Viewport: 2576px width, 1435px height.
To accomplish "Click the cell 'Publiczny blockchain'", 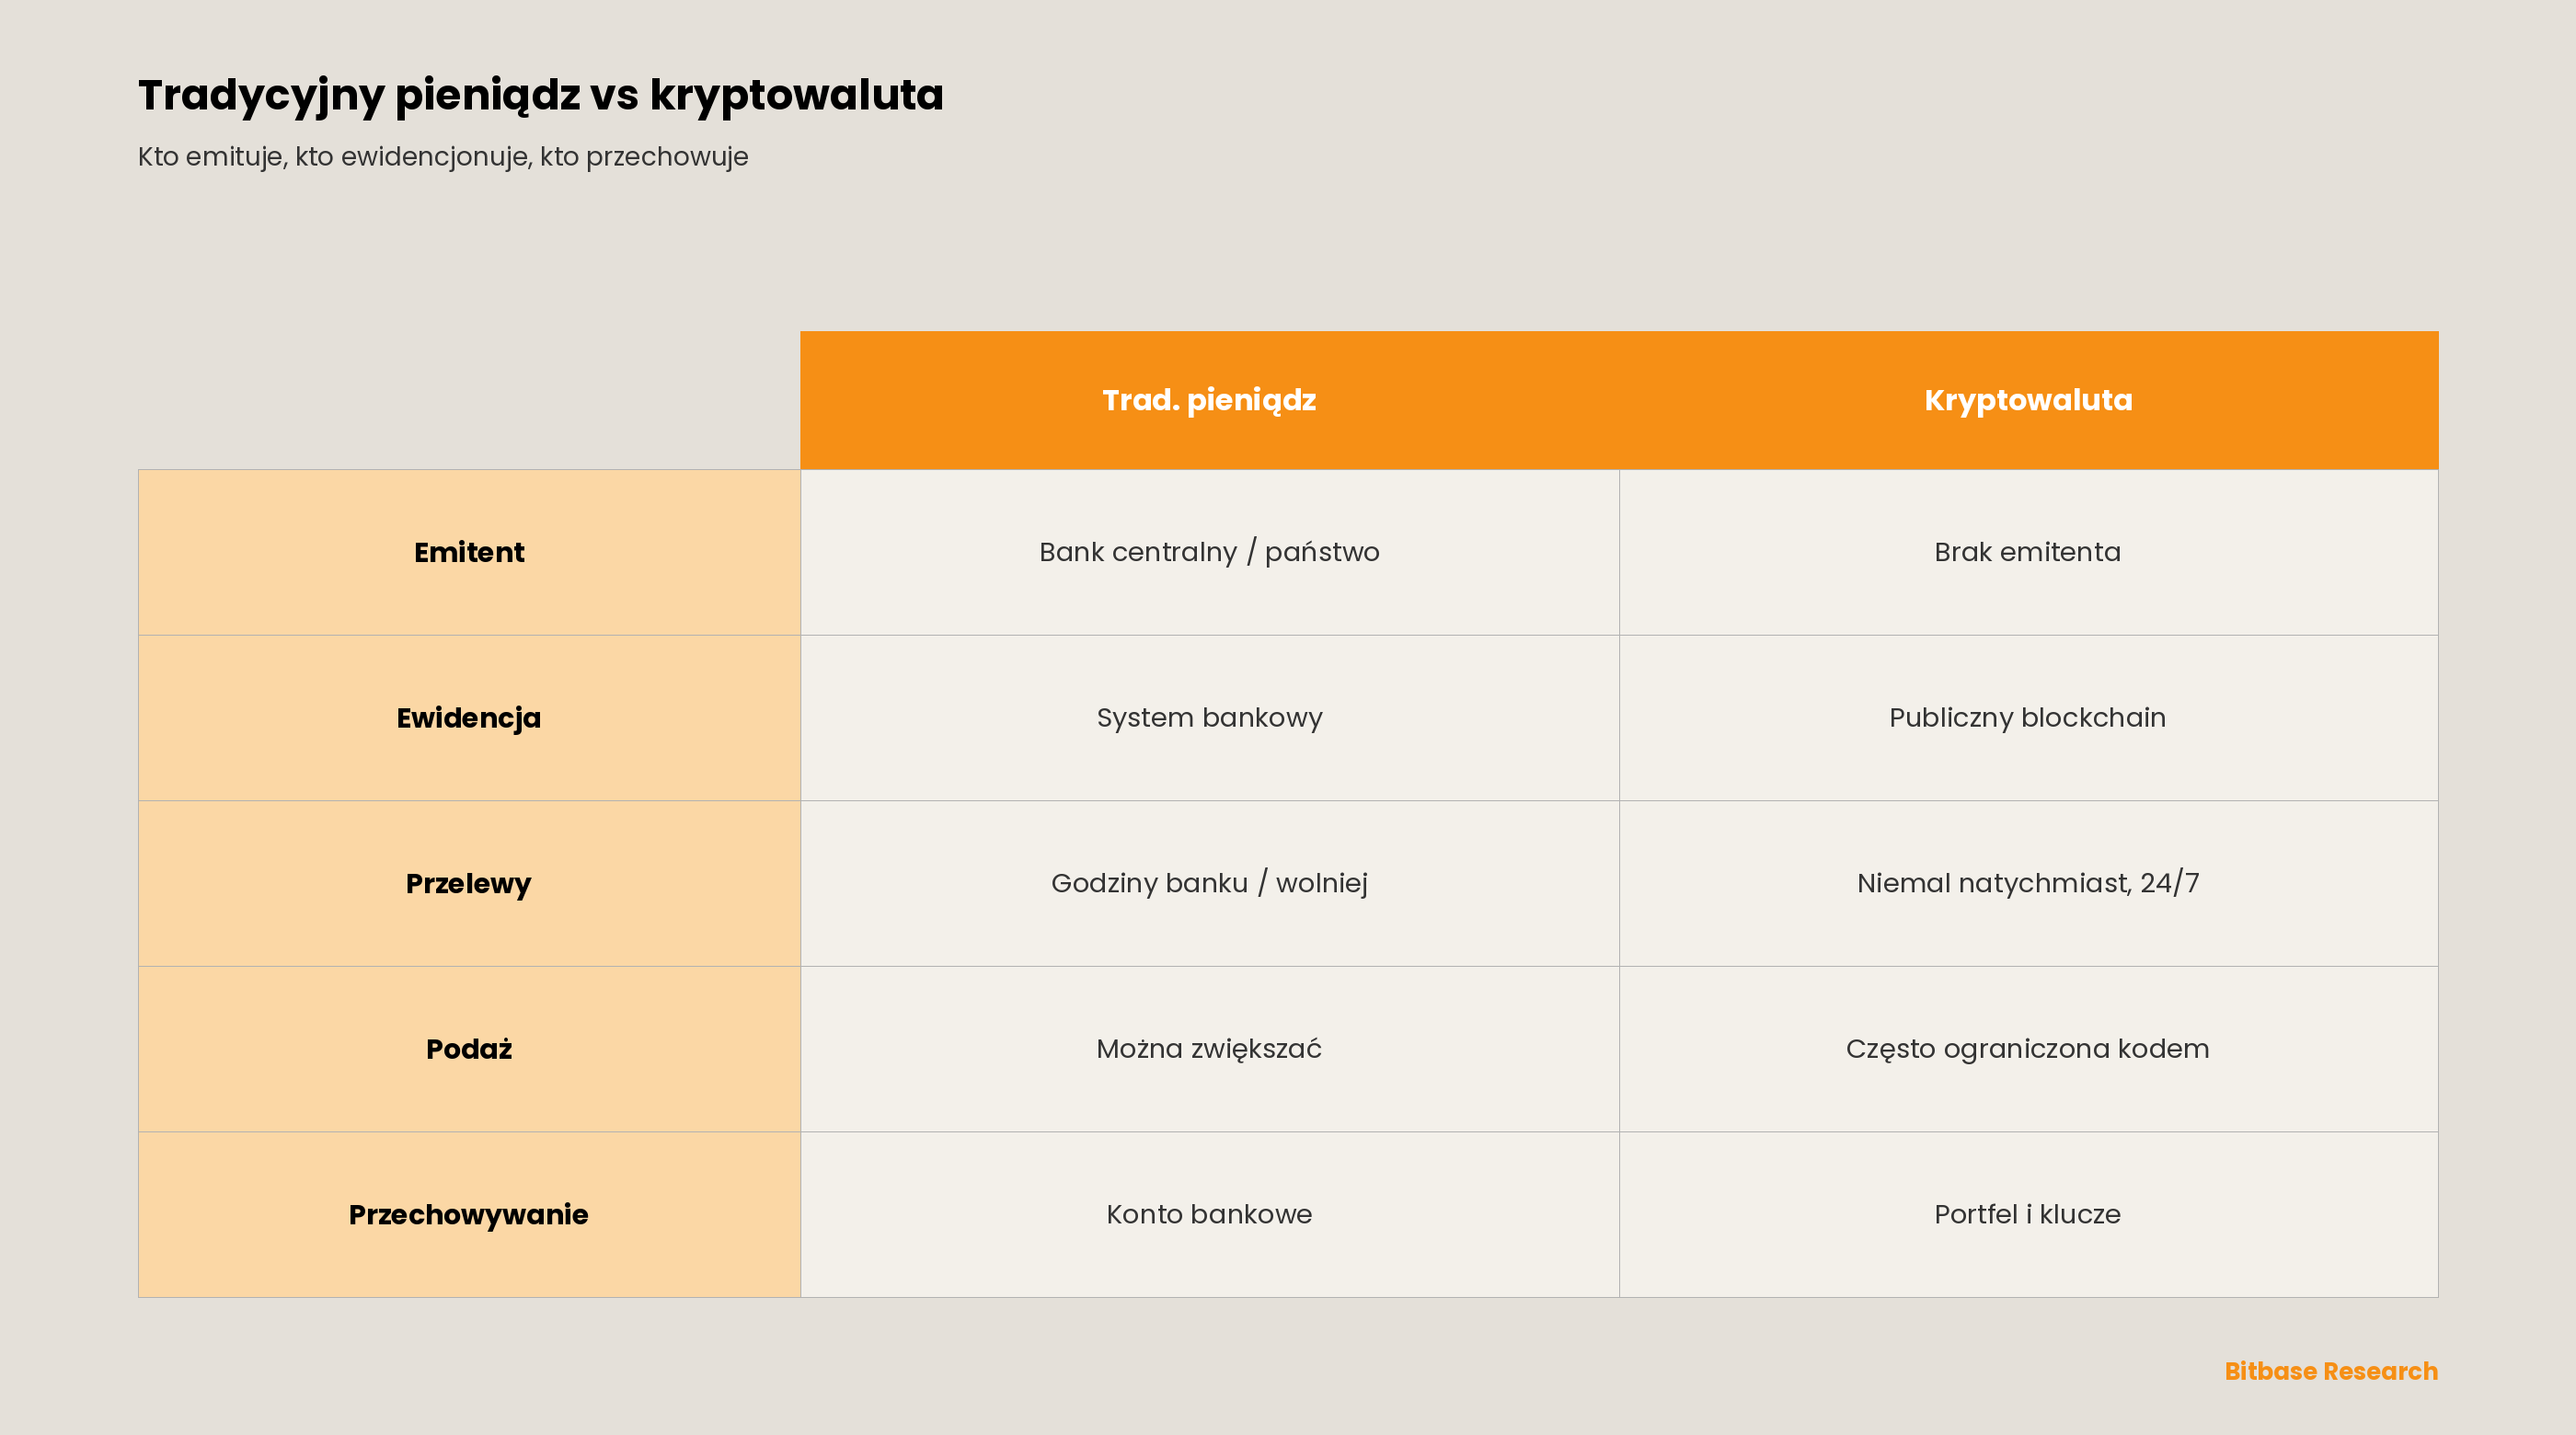I will tap(2028, 718).
